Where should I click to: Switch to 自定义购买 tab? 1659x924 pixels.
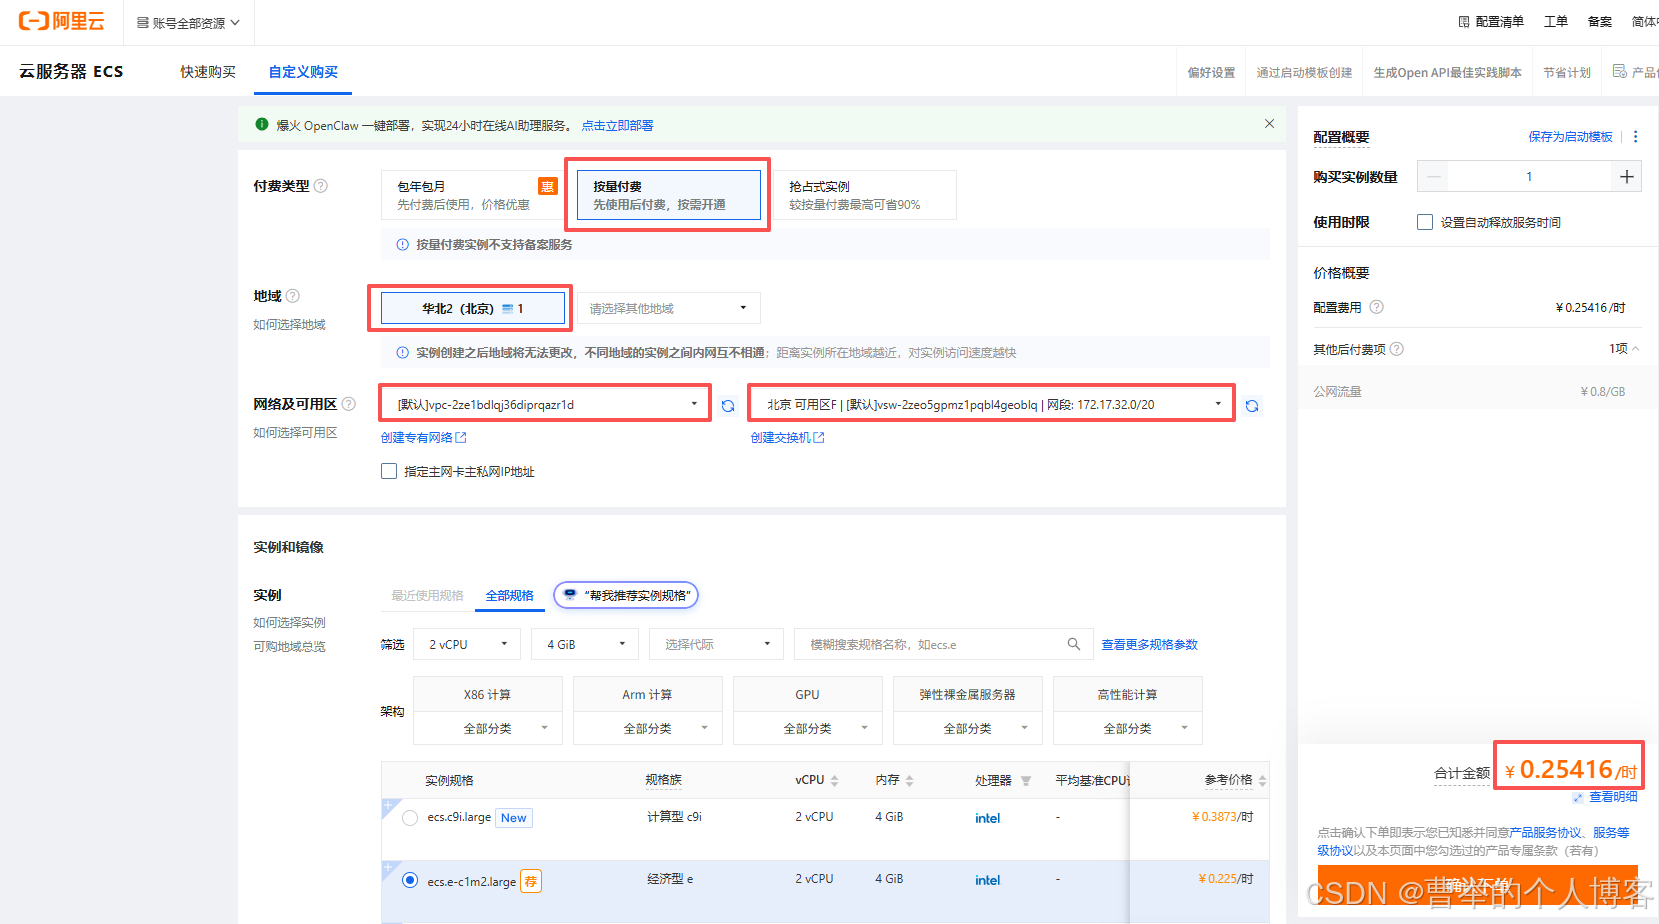click(303, 72)
